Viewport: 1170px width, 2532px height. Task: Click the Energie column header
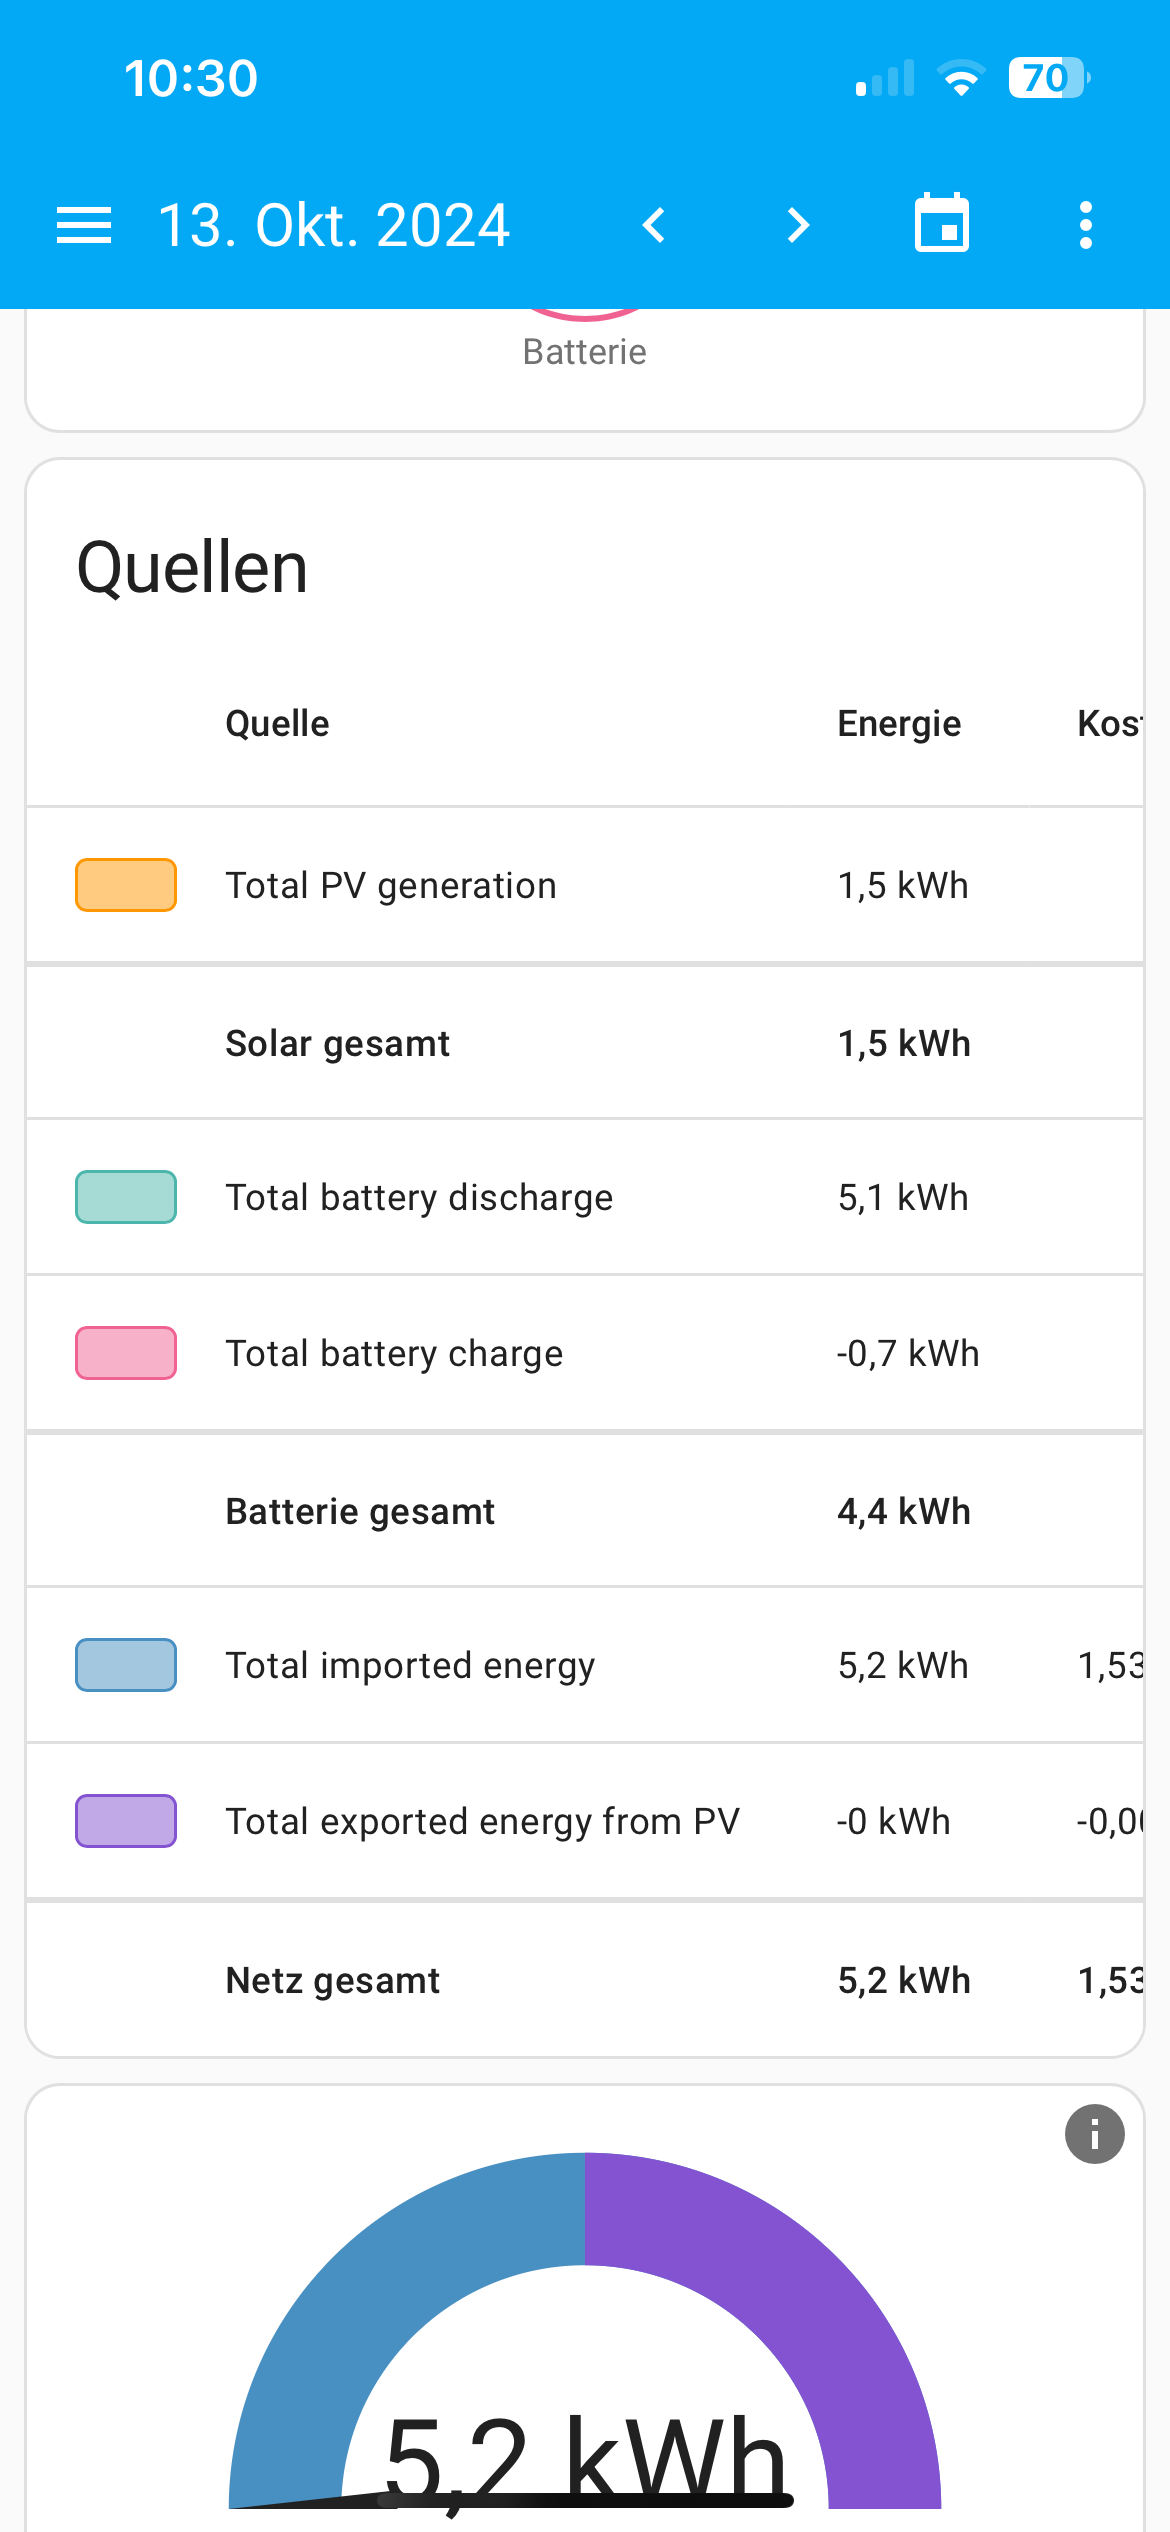coord(899,723)
